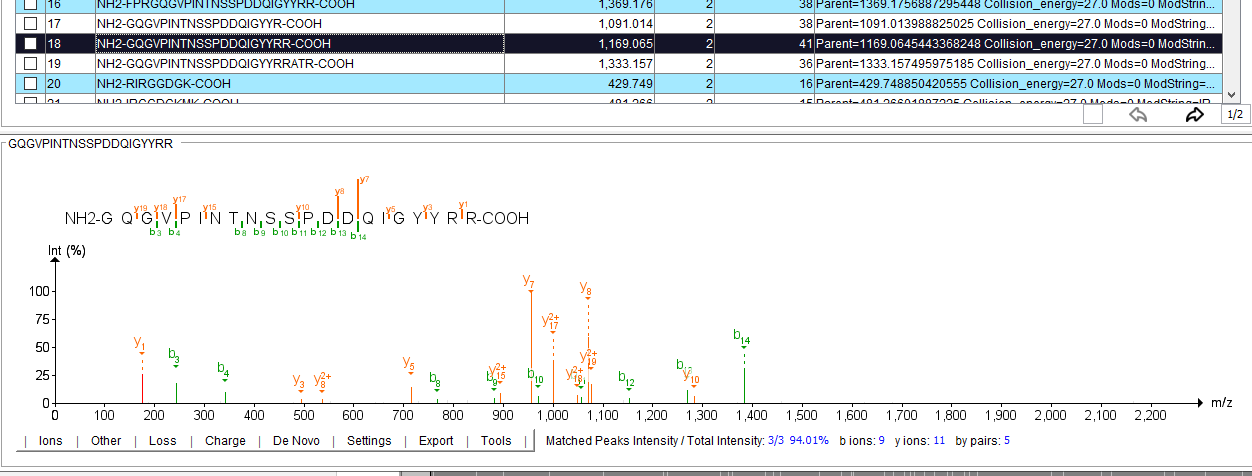The width and height of the screenshot is (1252, 476).
Task: Toggle checkbox for row 20 RIRGGDGK
Action: 31,84
